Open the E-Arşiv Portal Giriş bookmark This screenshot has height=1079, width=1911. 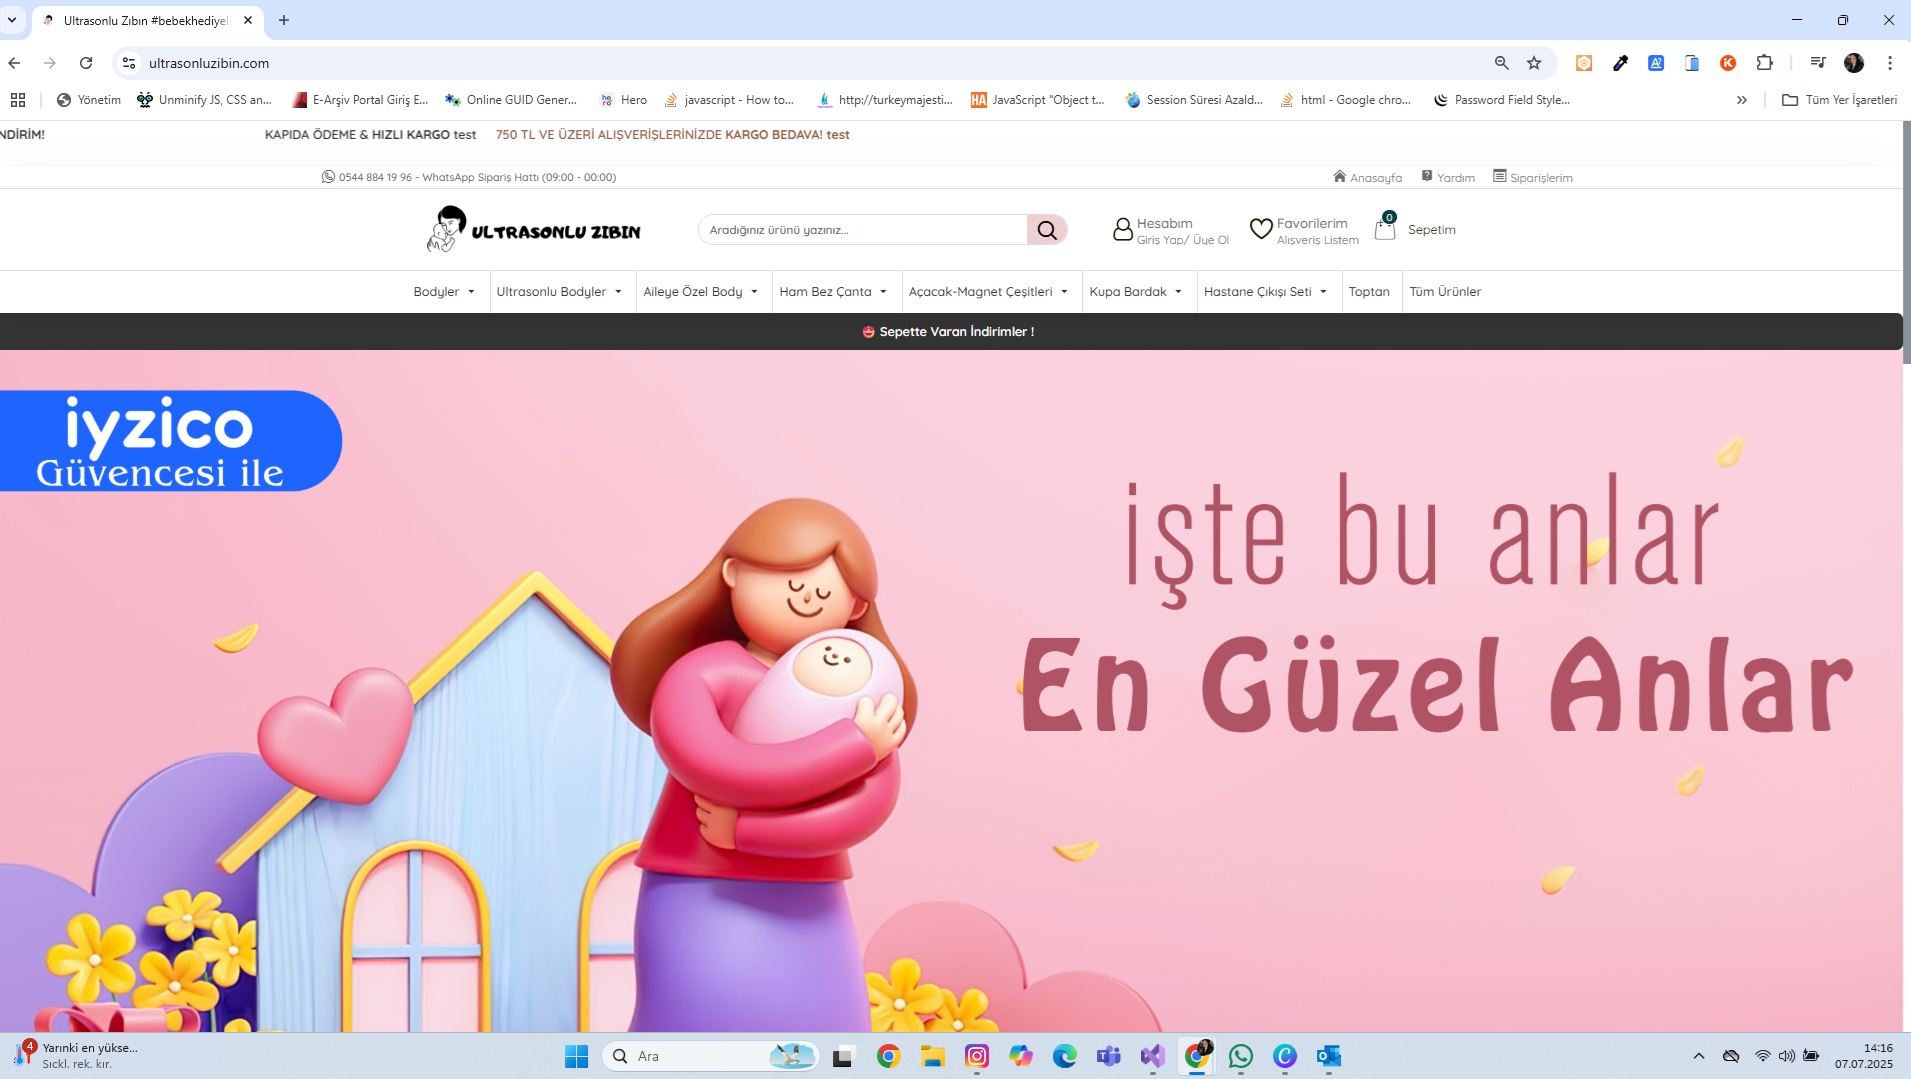(x=360, y=100)
